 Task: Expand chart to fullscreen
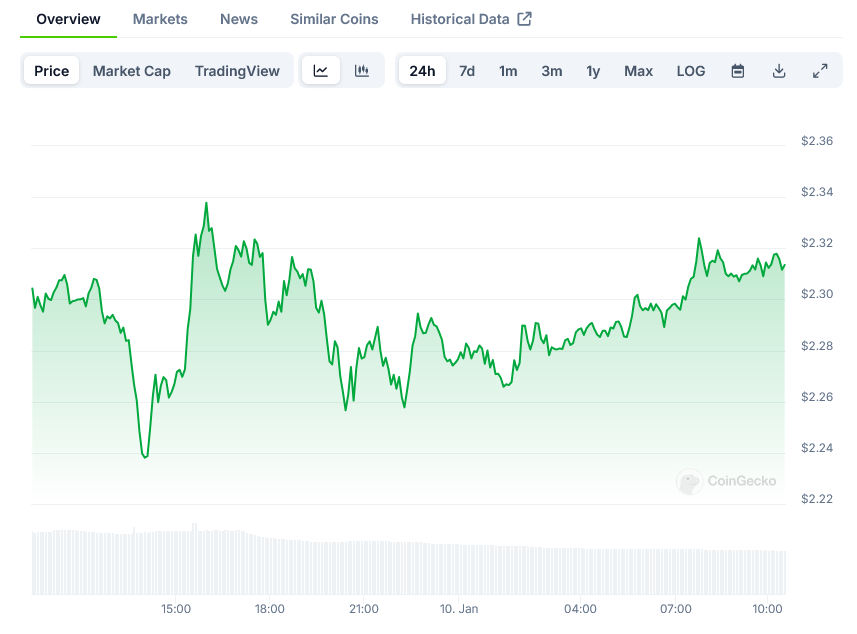(x=820, y=71)
